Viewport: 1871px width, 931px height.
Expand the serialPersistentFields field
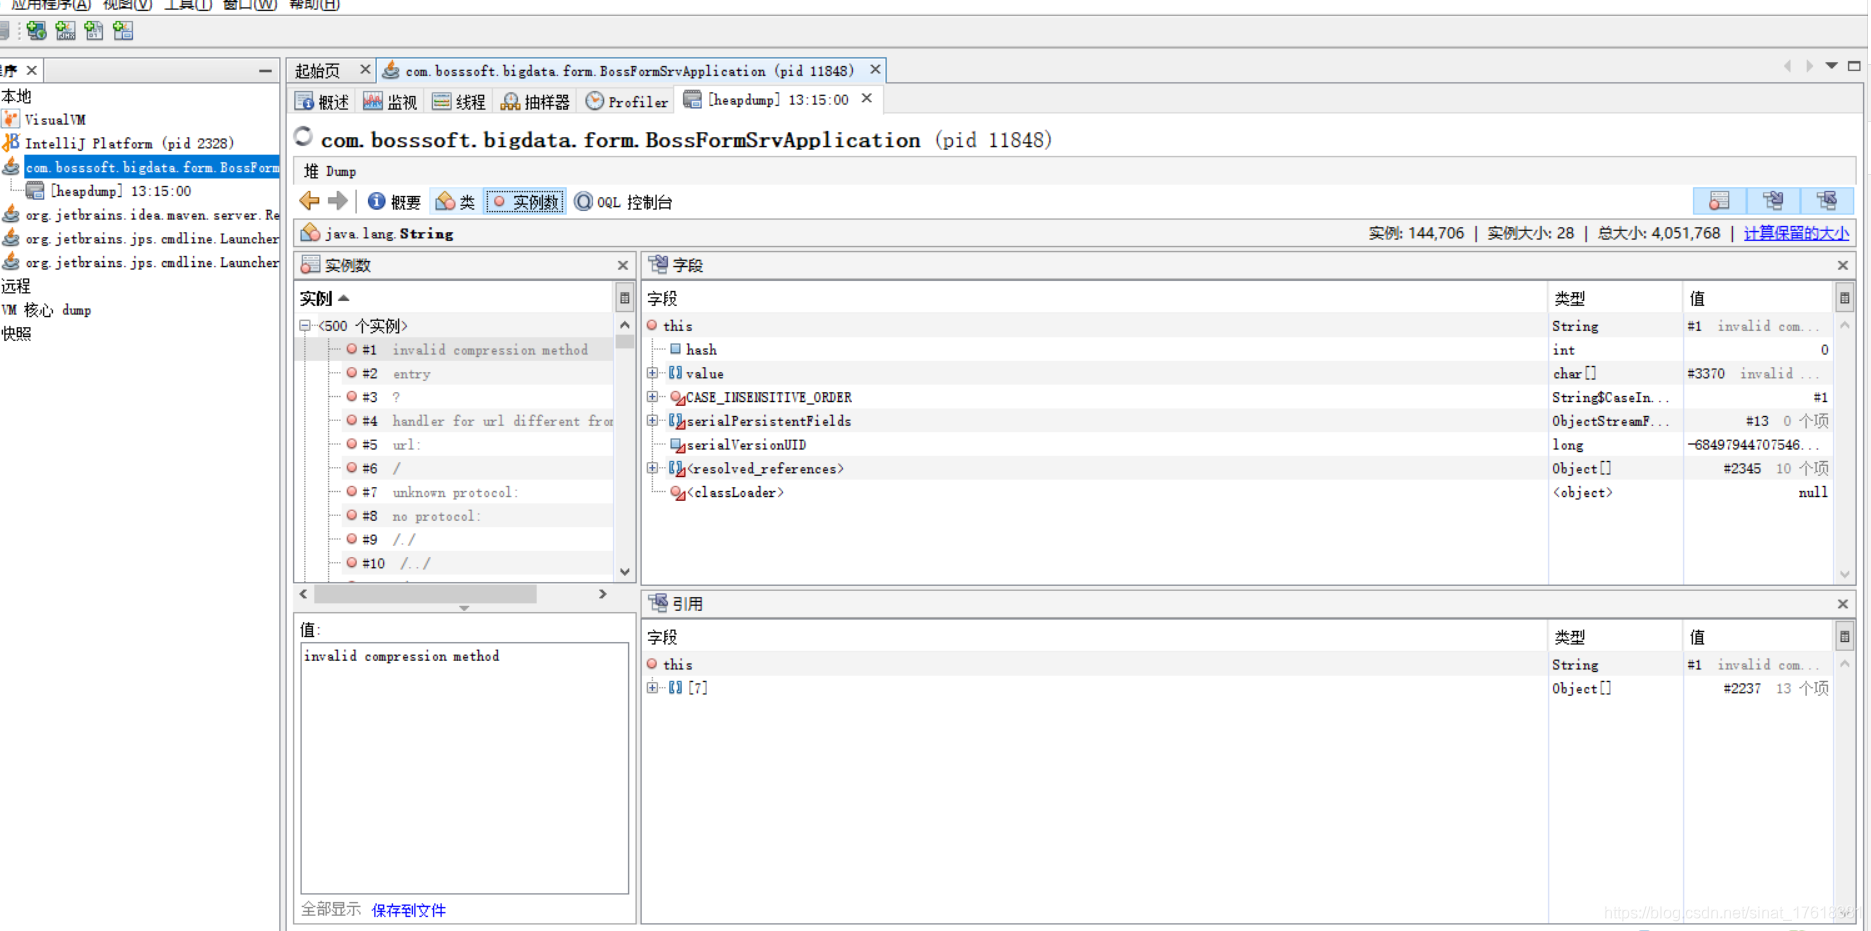tap(653, 421)
